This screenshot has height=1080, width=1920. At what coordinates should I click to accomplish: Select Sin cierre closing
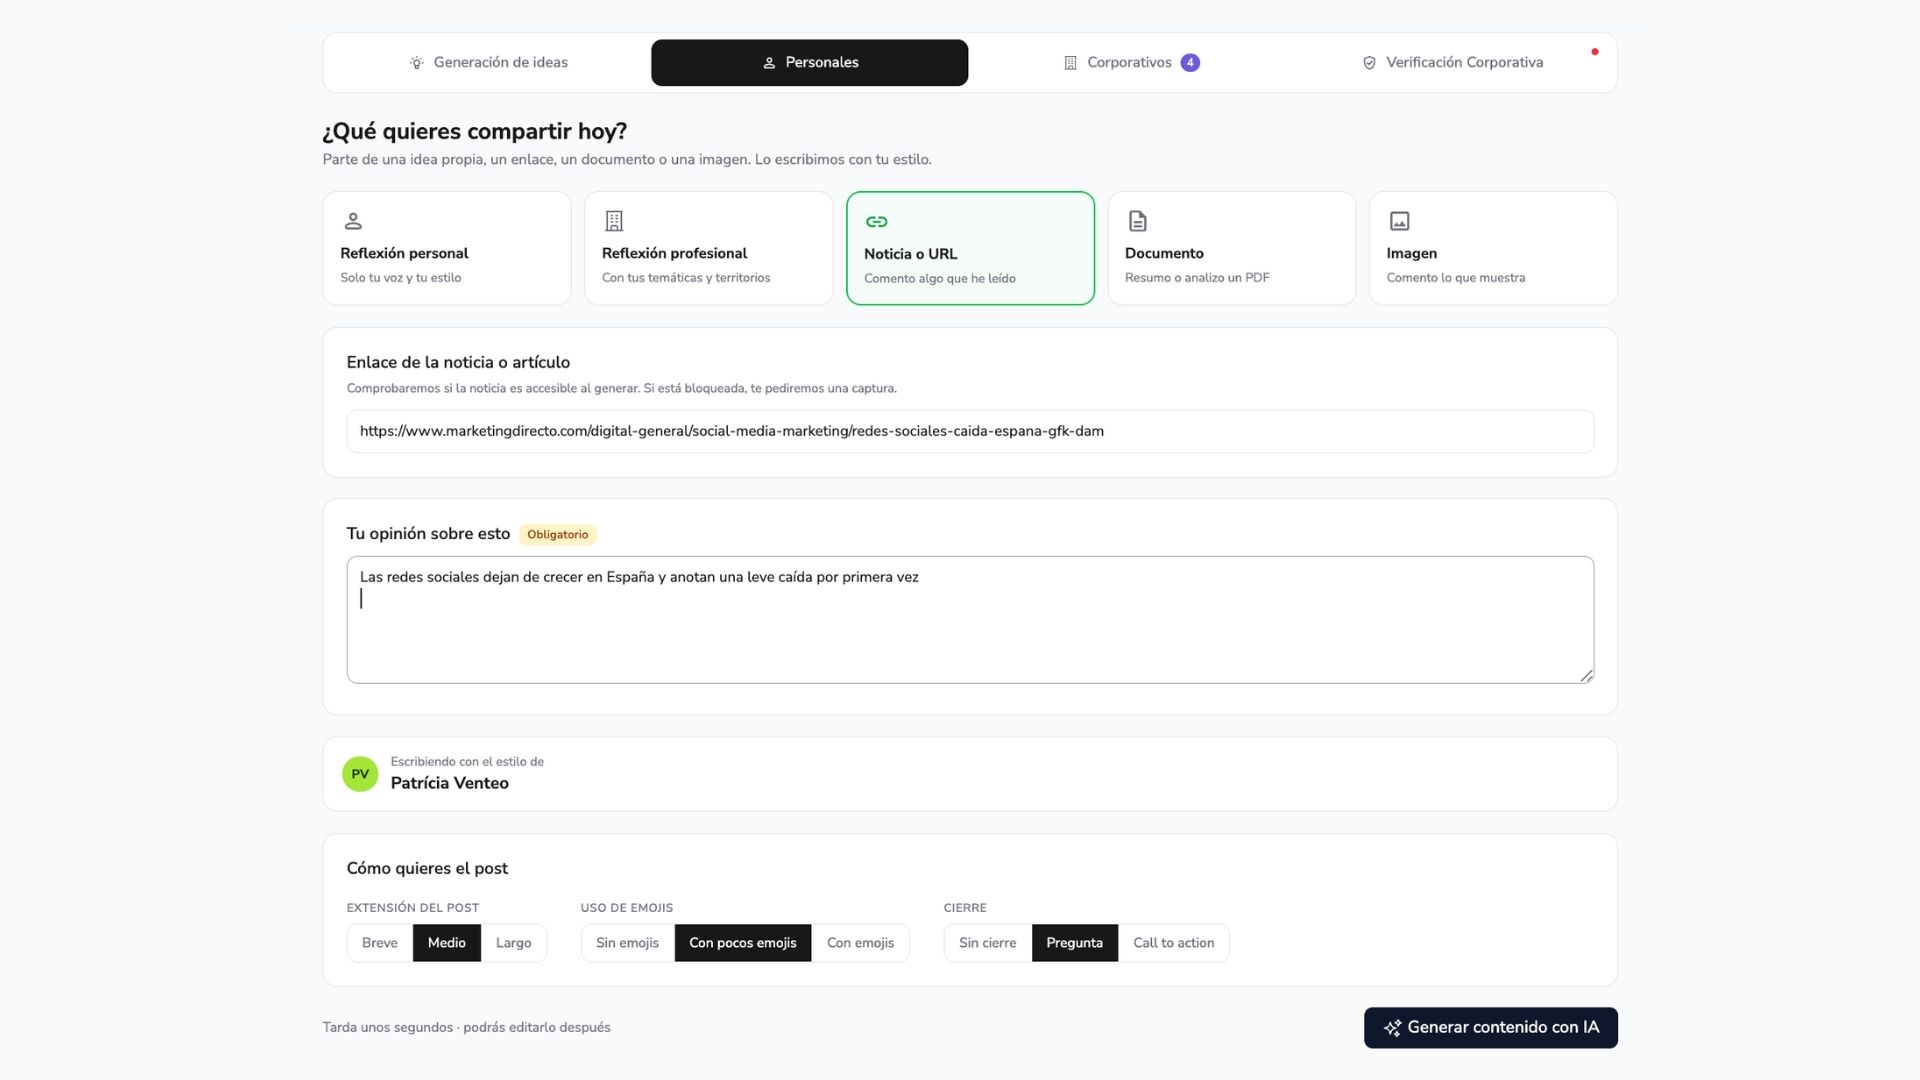pos(988,943)
